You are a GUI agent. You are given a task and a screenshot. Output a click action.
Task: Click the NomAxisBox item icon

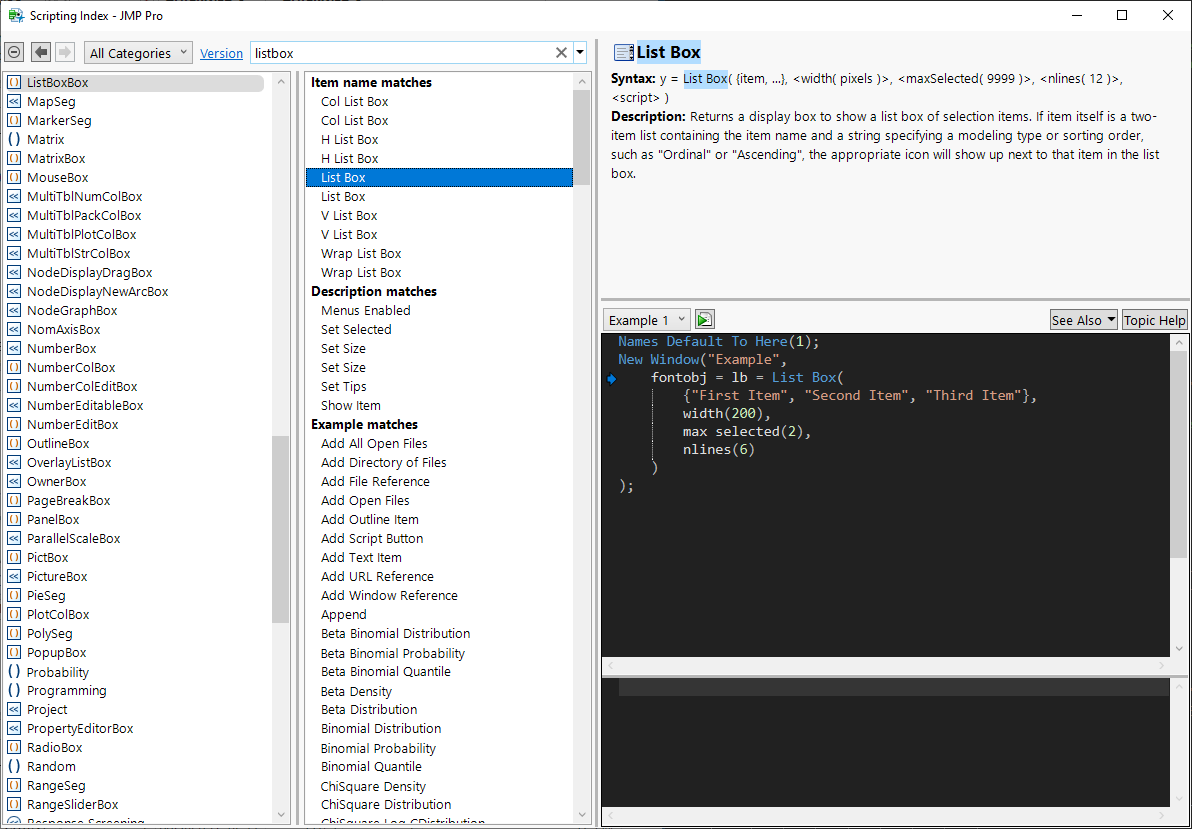[x=14, y=329]
